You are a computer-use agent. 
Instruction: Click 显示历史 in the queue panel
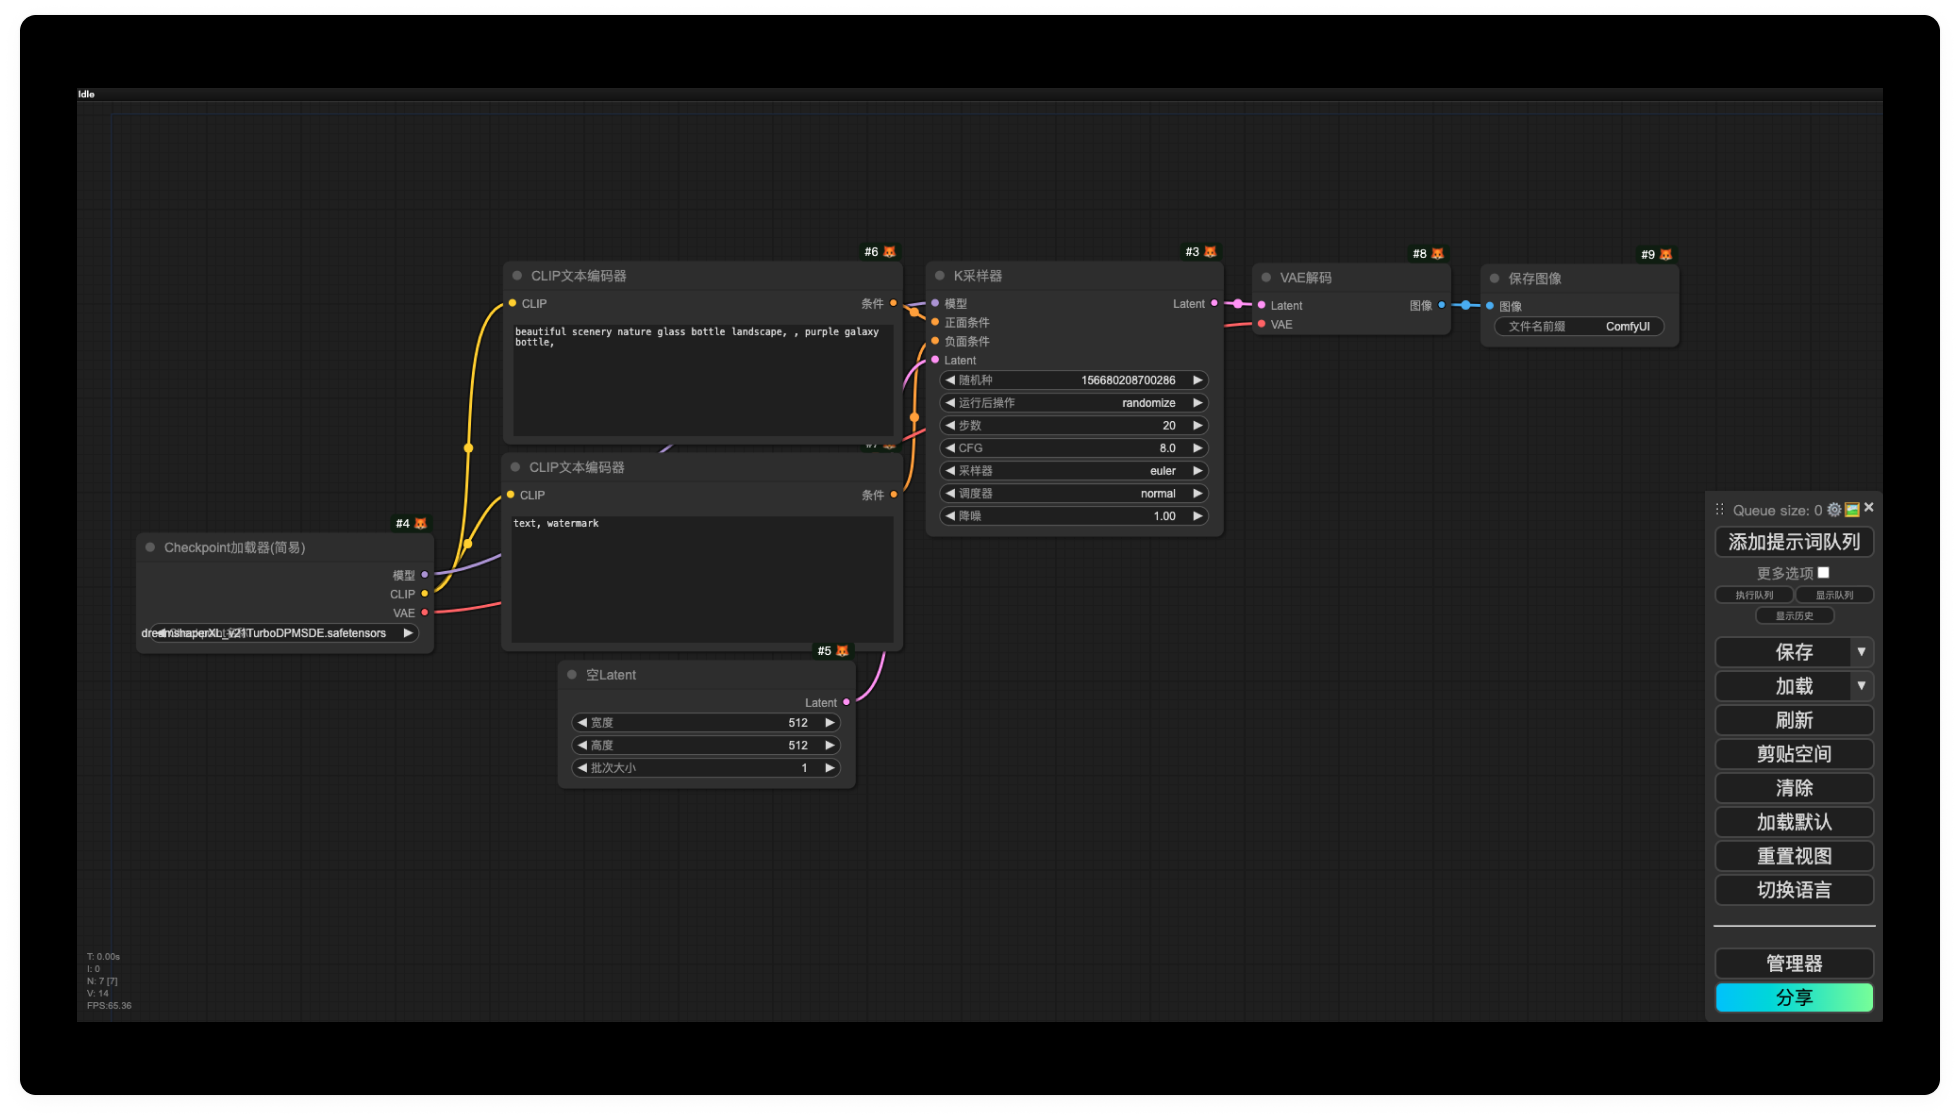coord(1794,616)
